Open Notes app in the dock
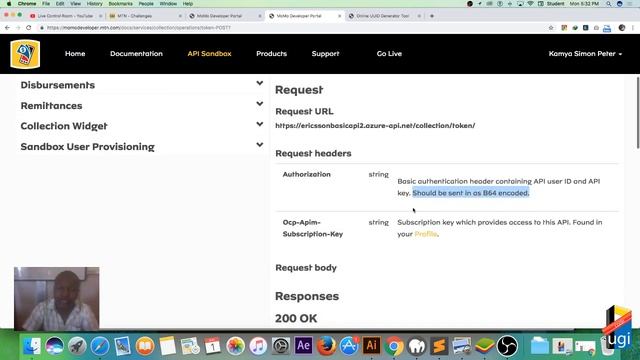This screenshot has height=360, width=640. 167,346
